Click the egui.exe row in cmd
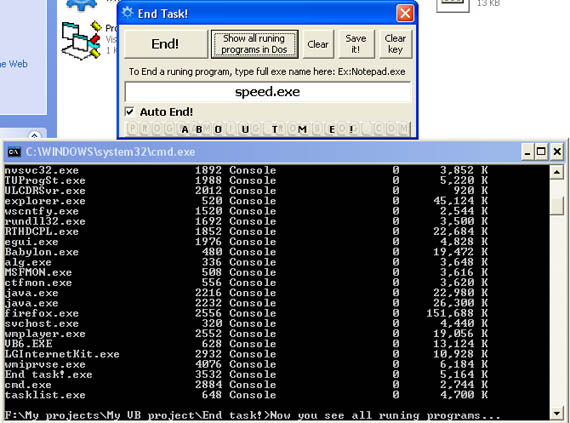570x423 pixels. pos(246,242)
